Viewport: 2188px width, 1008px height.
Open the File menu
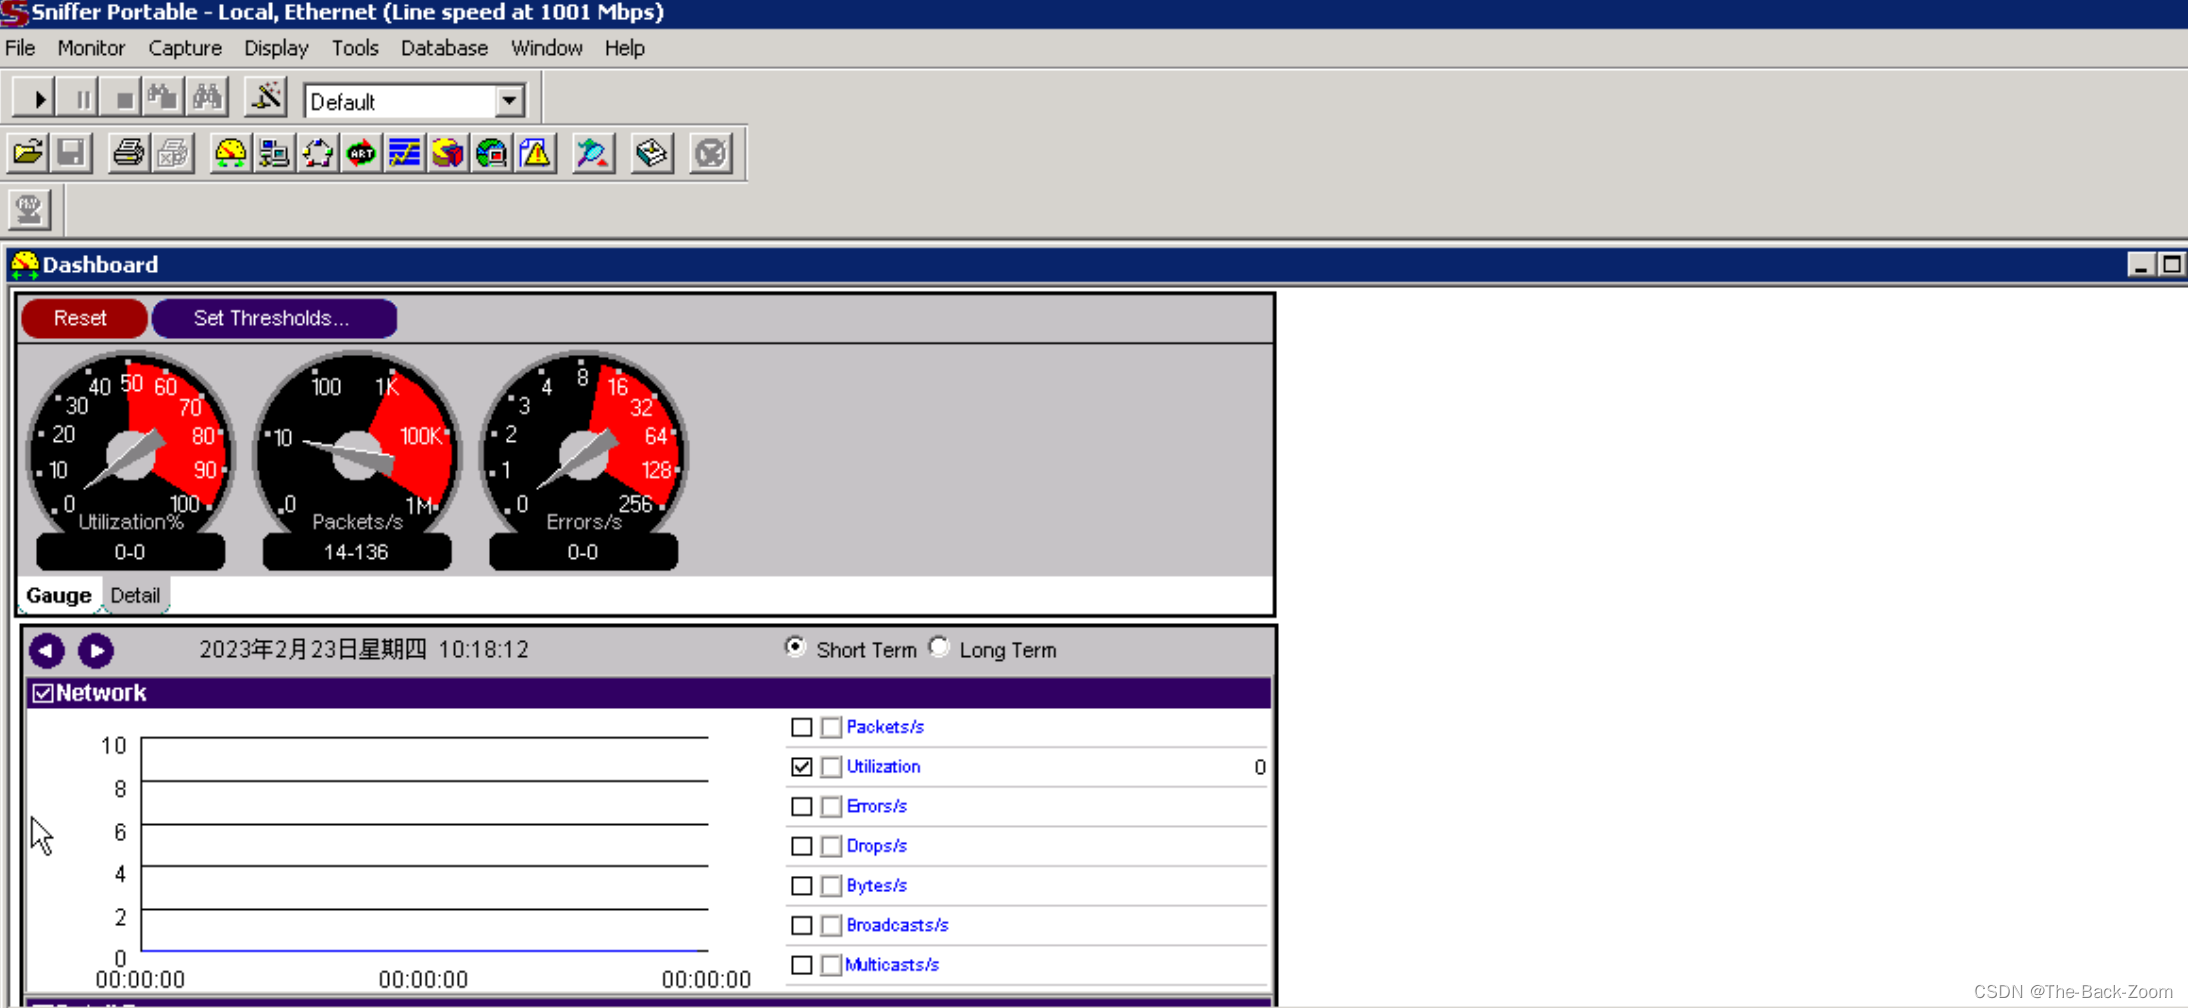click(20, 48)
